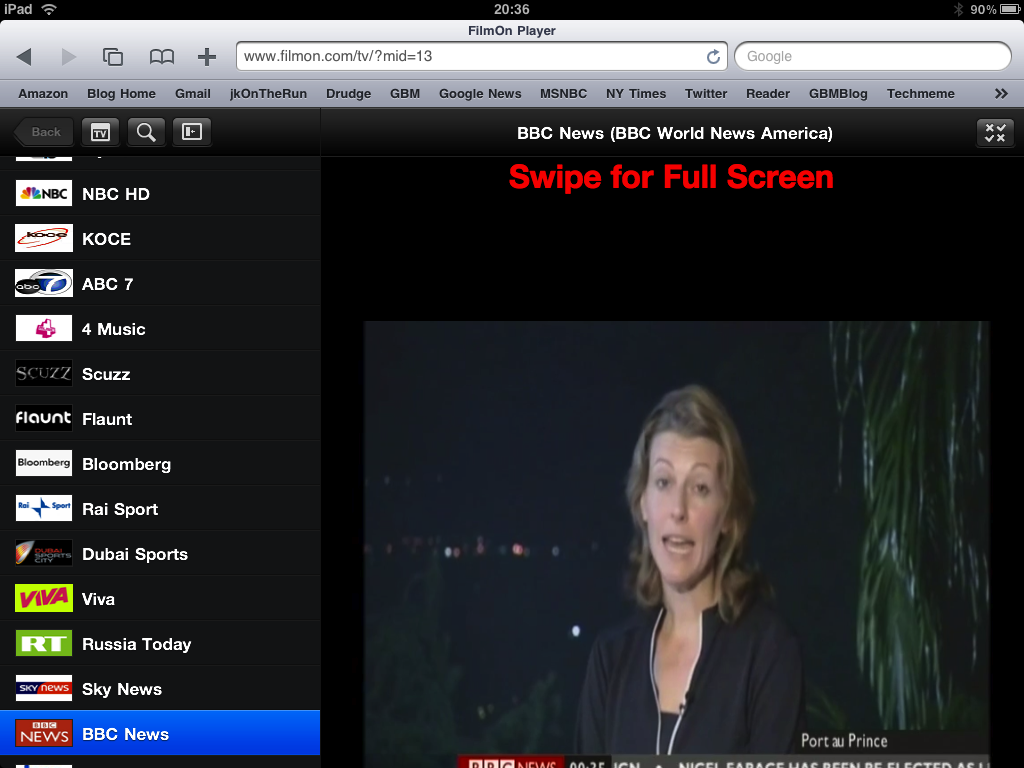Select the Russia Today channel
The image size is (1024, 768).
(x=160, y=644)
